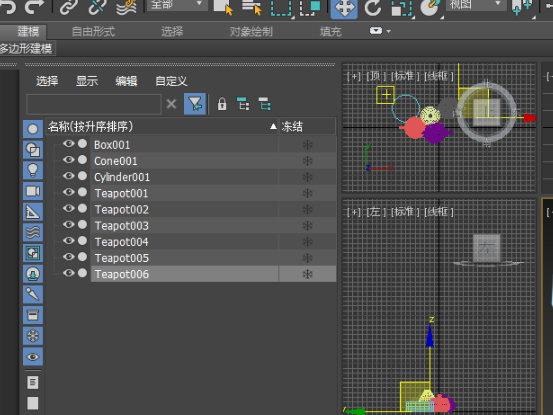Open scene explorer 显示 menu

point(87,81)
